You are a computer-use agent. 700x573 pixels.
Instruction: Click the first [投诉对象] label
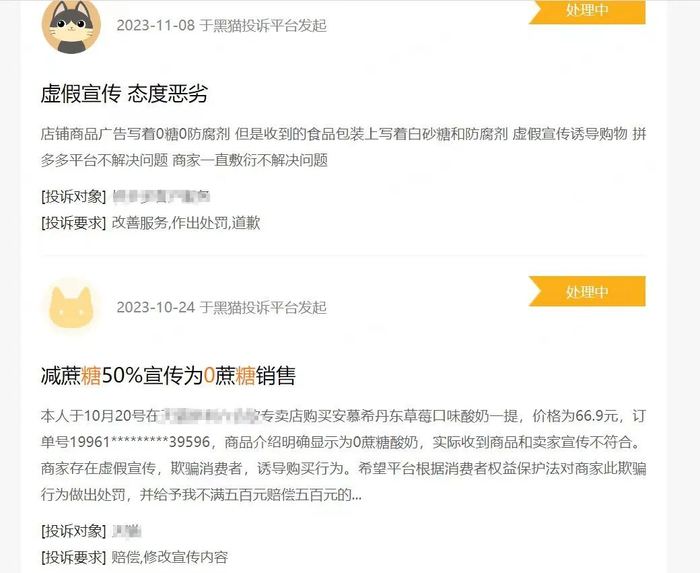tap(73, 196)
